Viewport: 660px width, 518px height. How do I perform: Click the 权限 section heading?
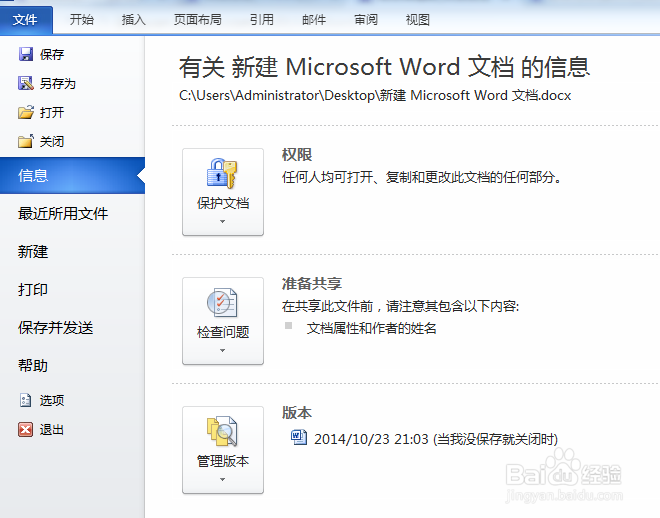click(297, 154)
